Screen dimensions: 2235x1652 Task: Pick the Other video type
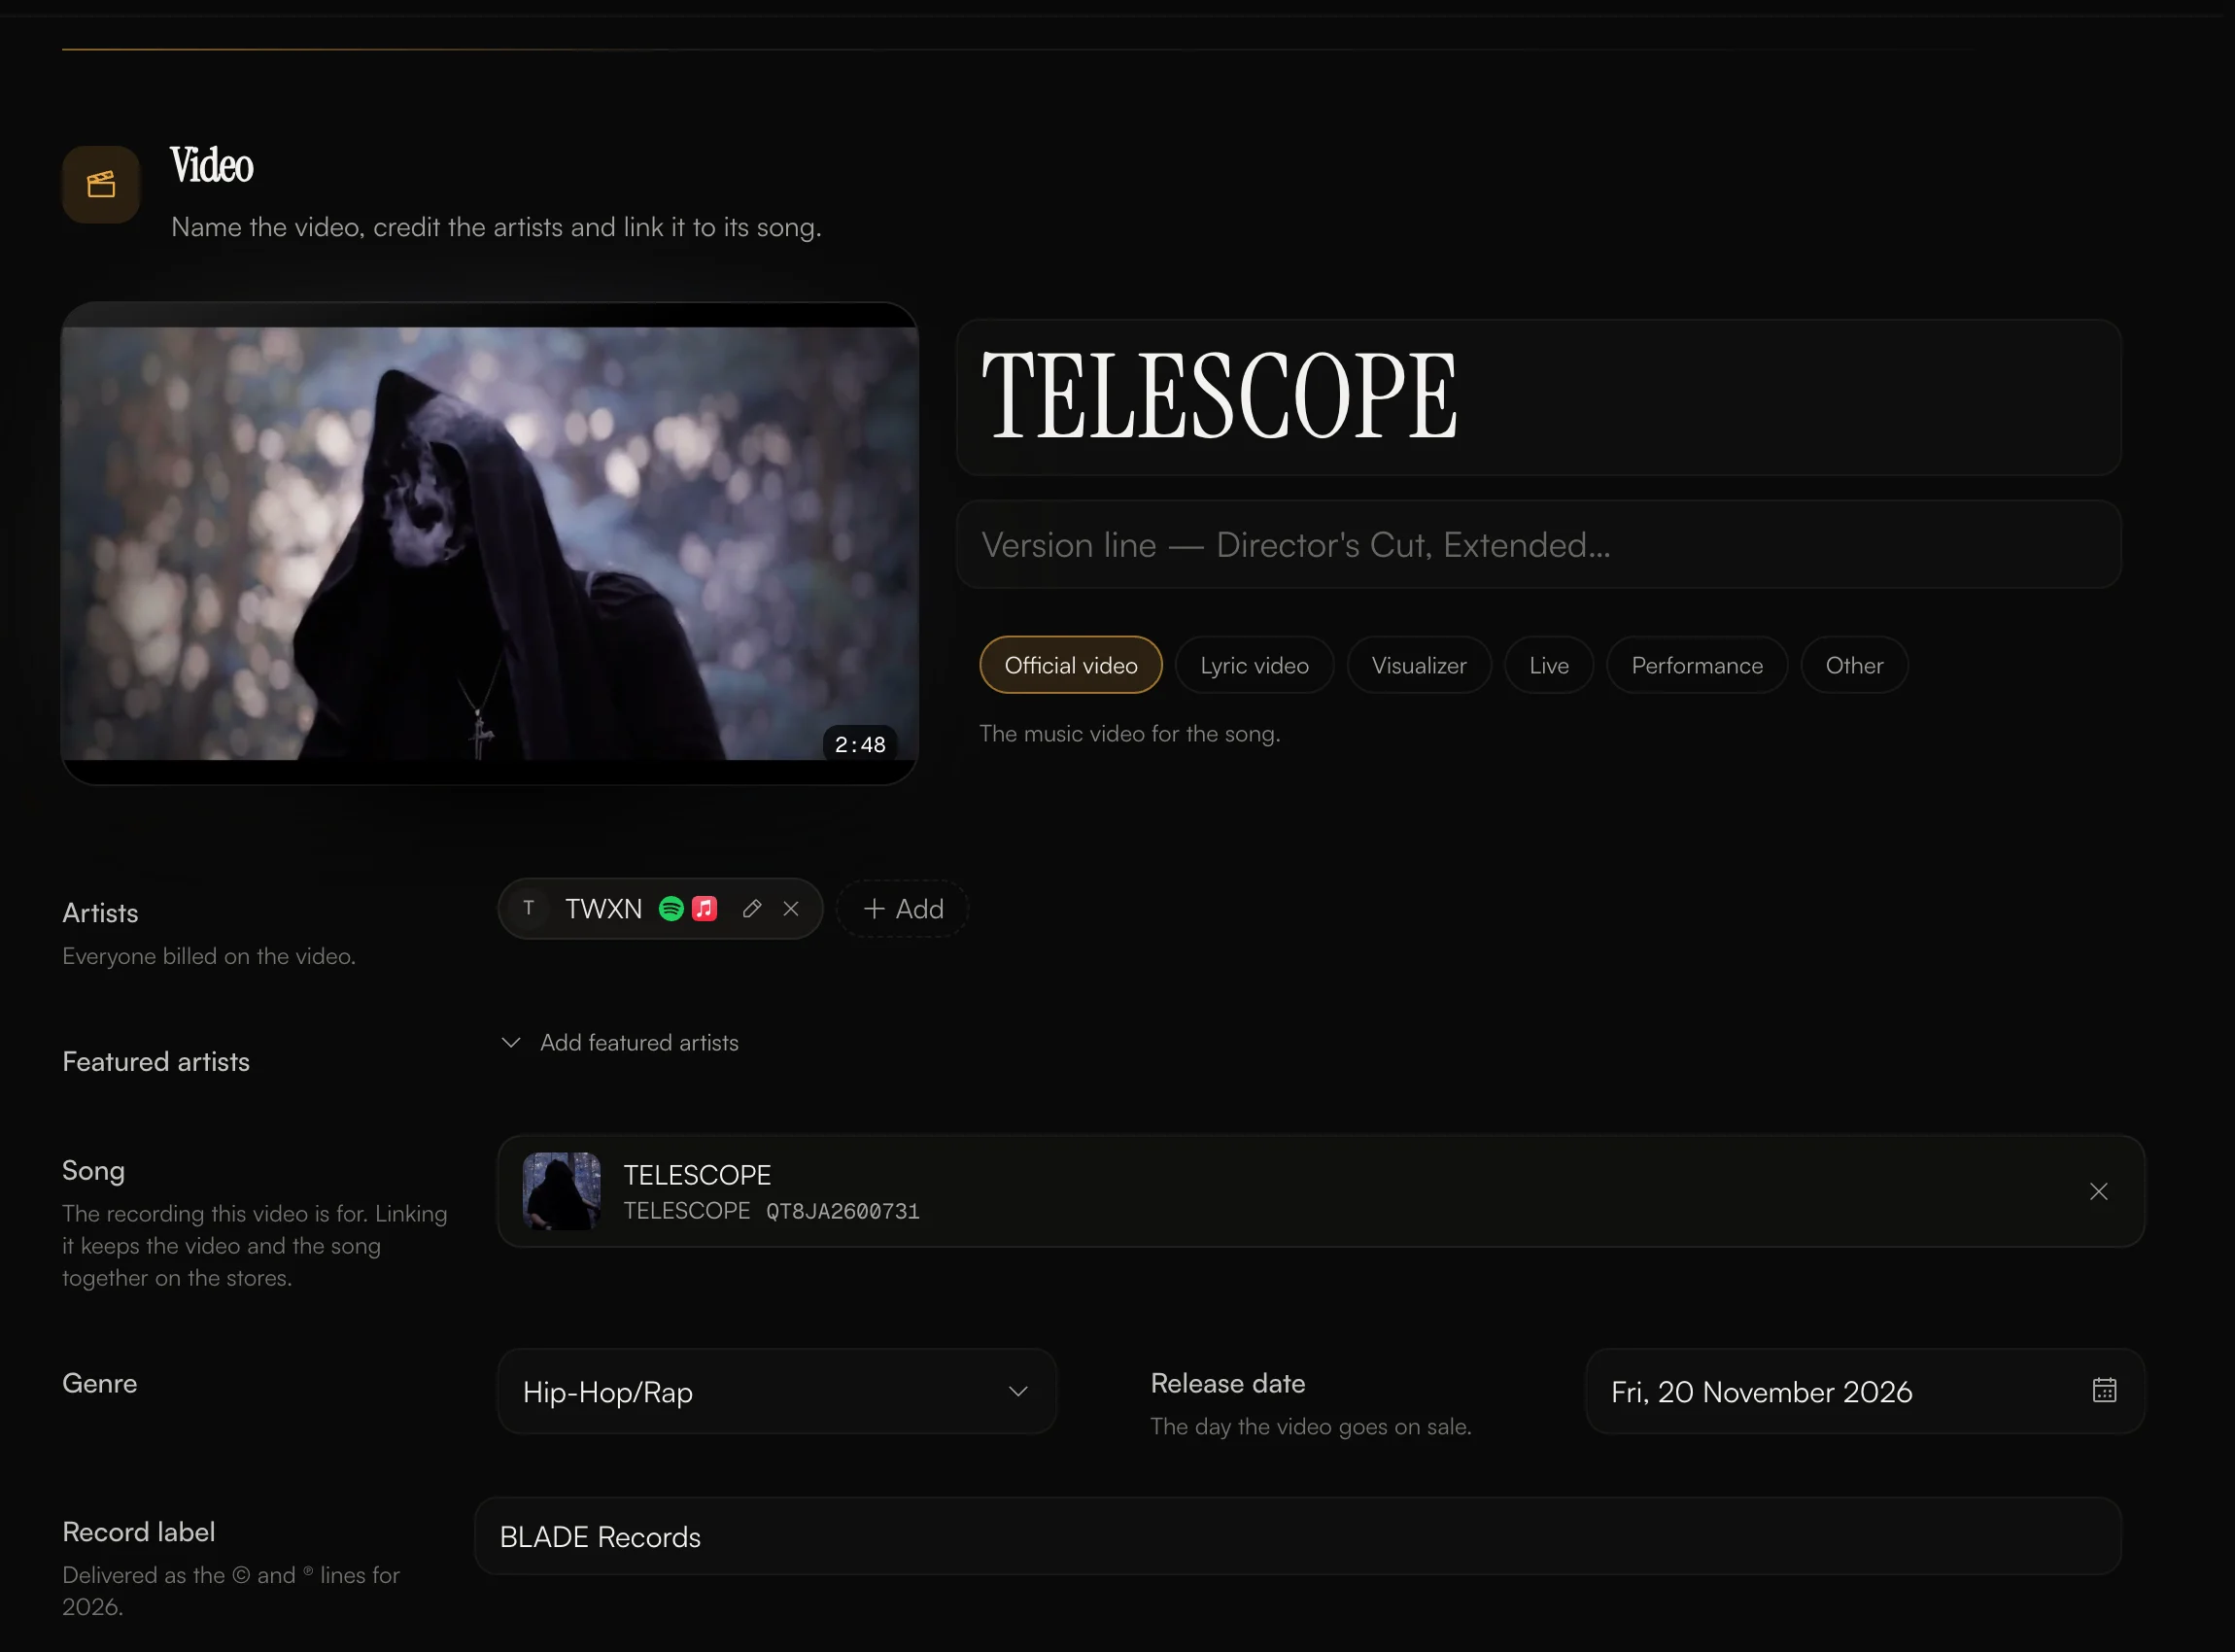click(x=1854, y=665)
